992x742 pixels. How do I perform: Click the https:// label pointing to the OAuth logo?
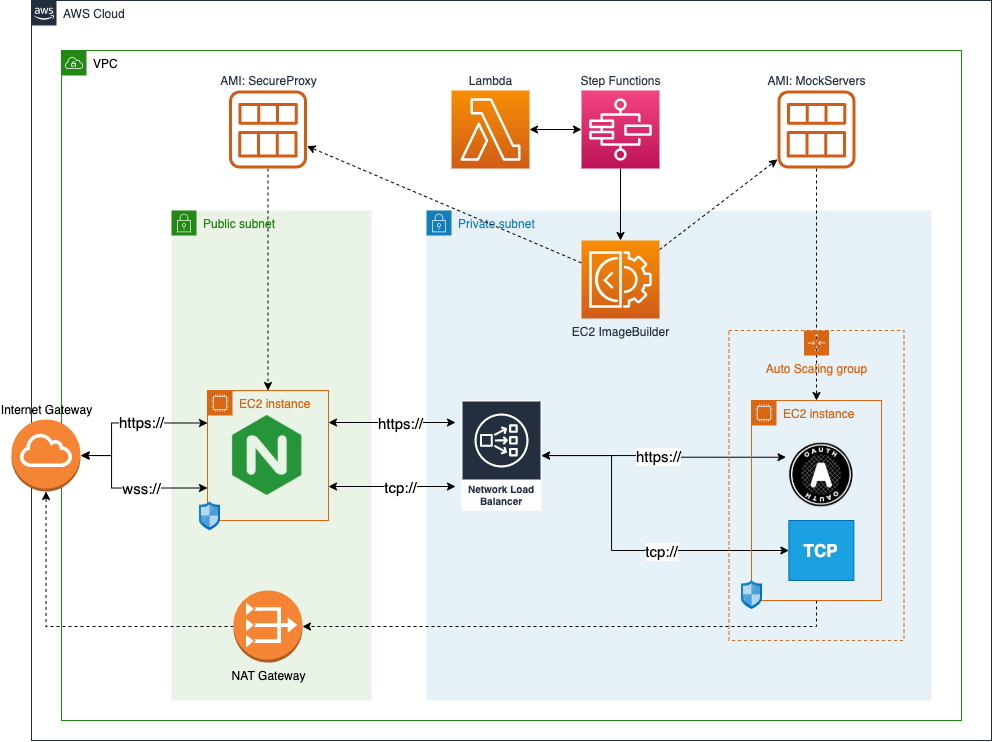(x=659, y=457)
